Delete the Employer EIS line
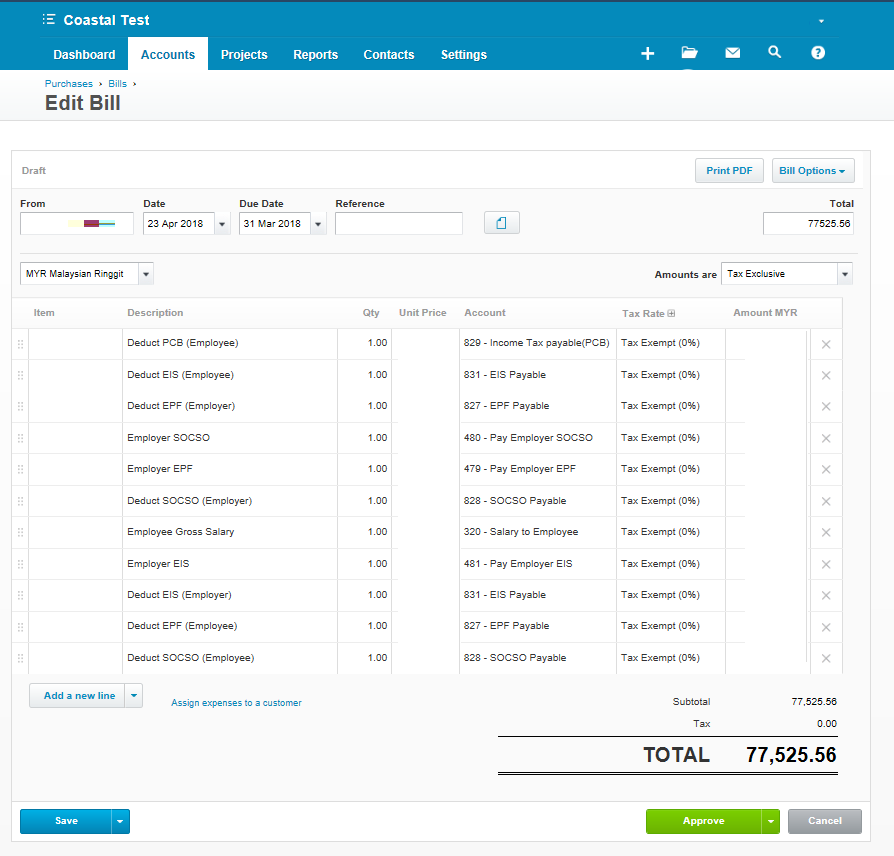 [826, 564]
